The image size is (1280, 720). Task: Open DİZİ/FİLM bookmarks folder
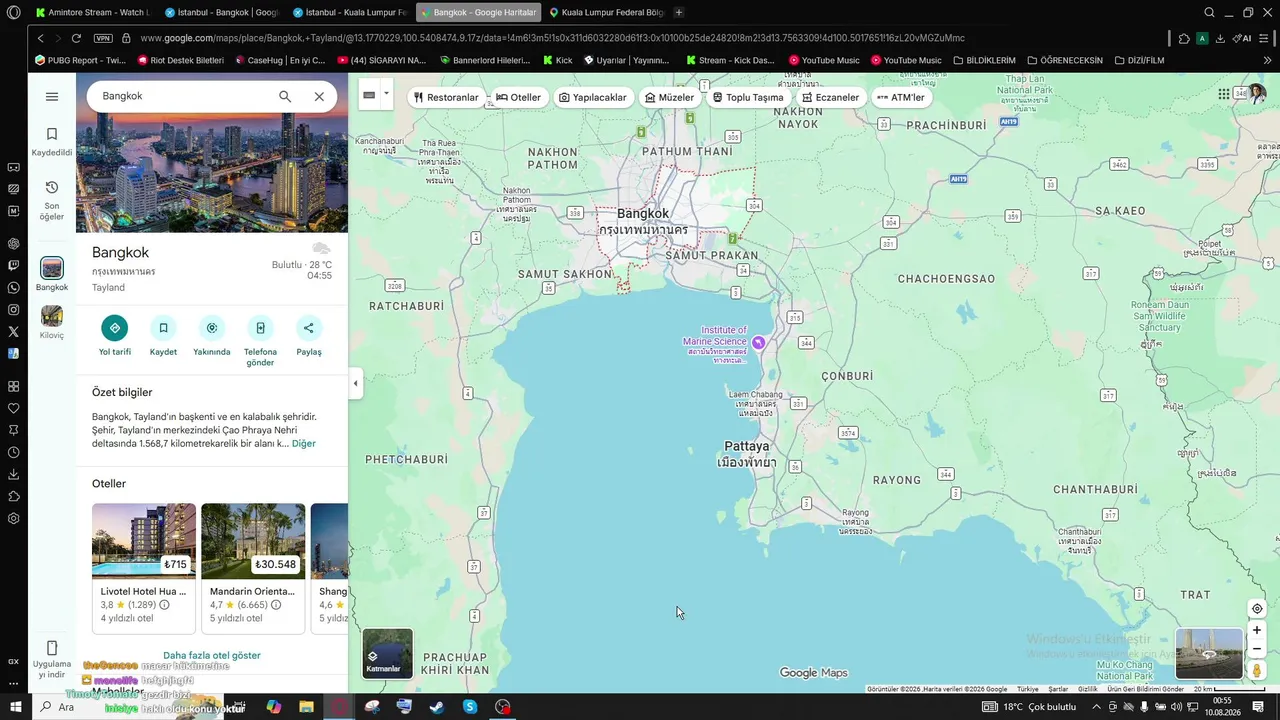click(1138, 60)
